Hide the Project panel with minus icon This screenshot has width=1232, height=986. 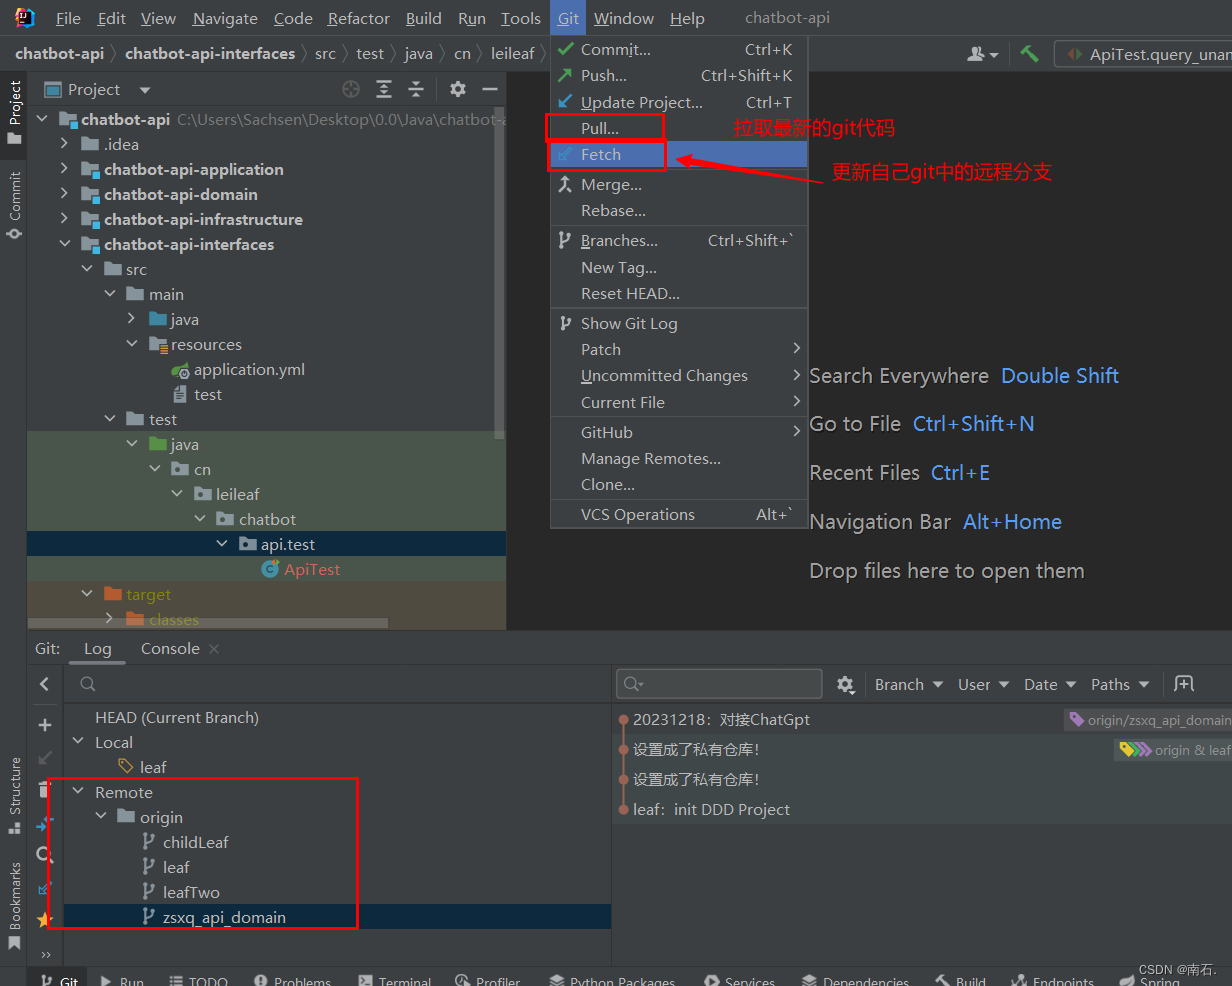[x=490, y=89]
